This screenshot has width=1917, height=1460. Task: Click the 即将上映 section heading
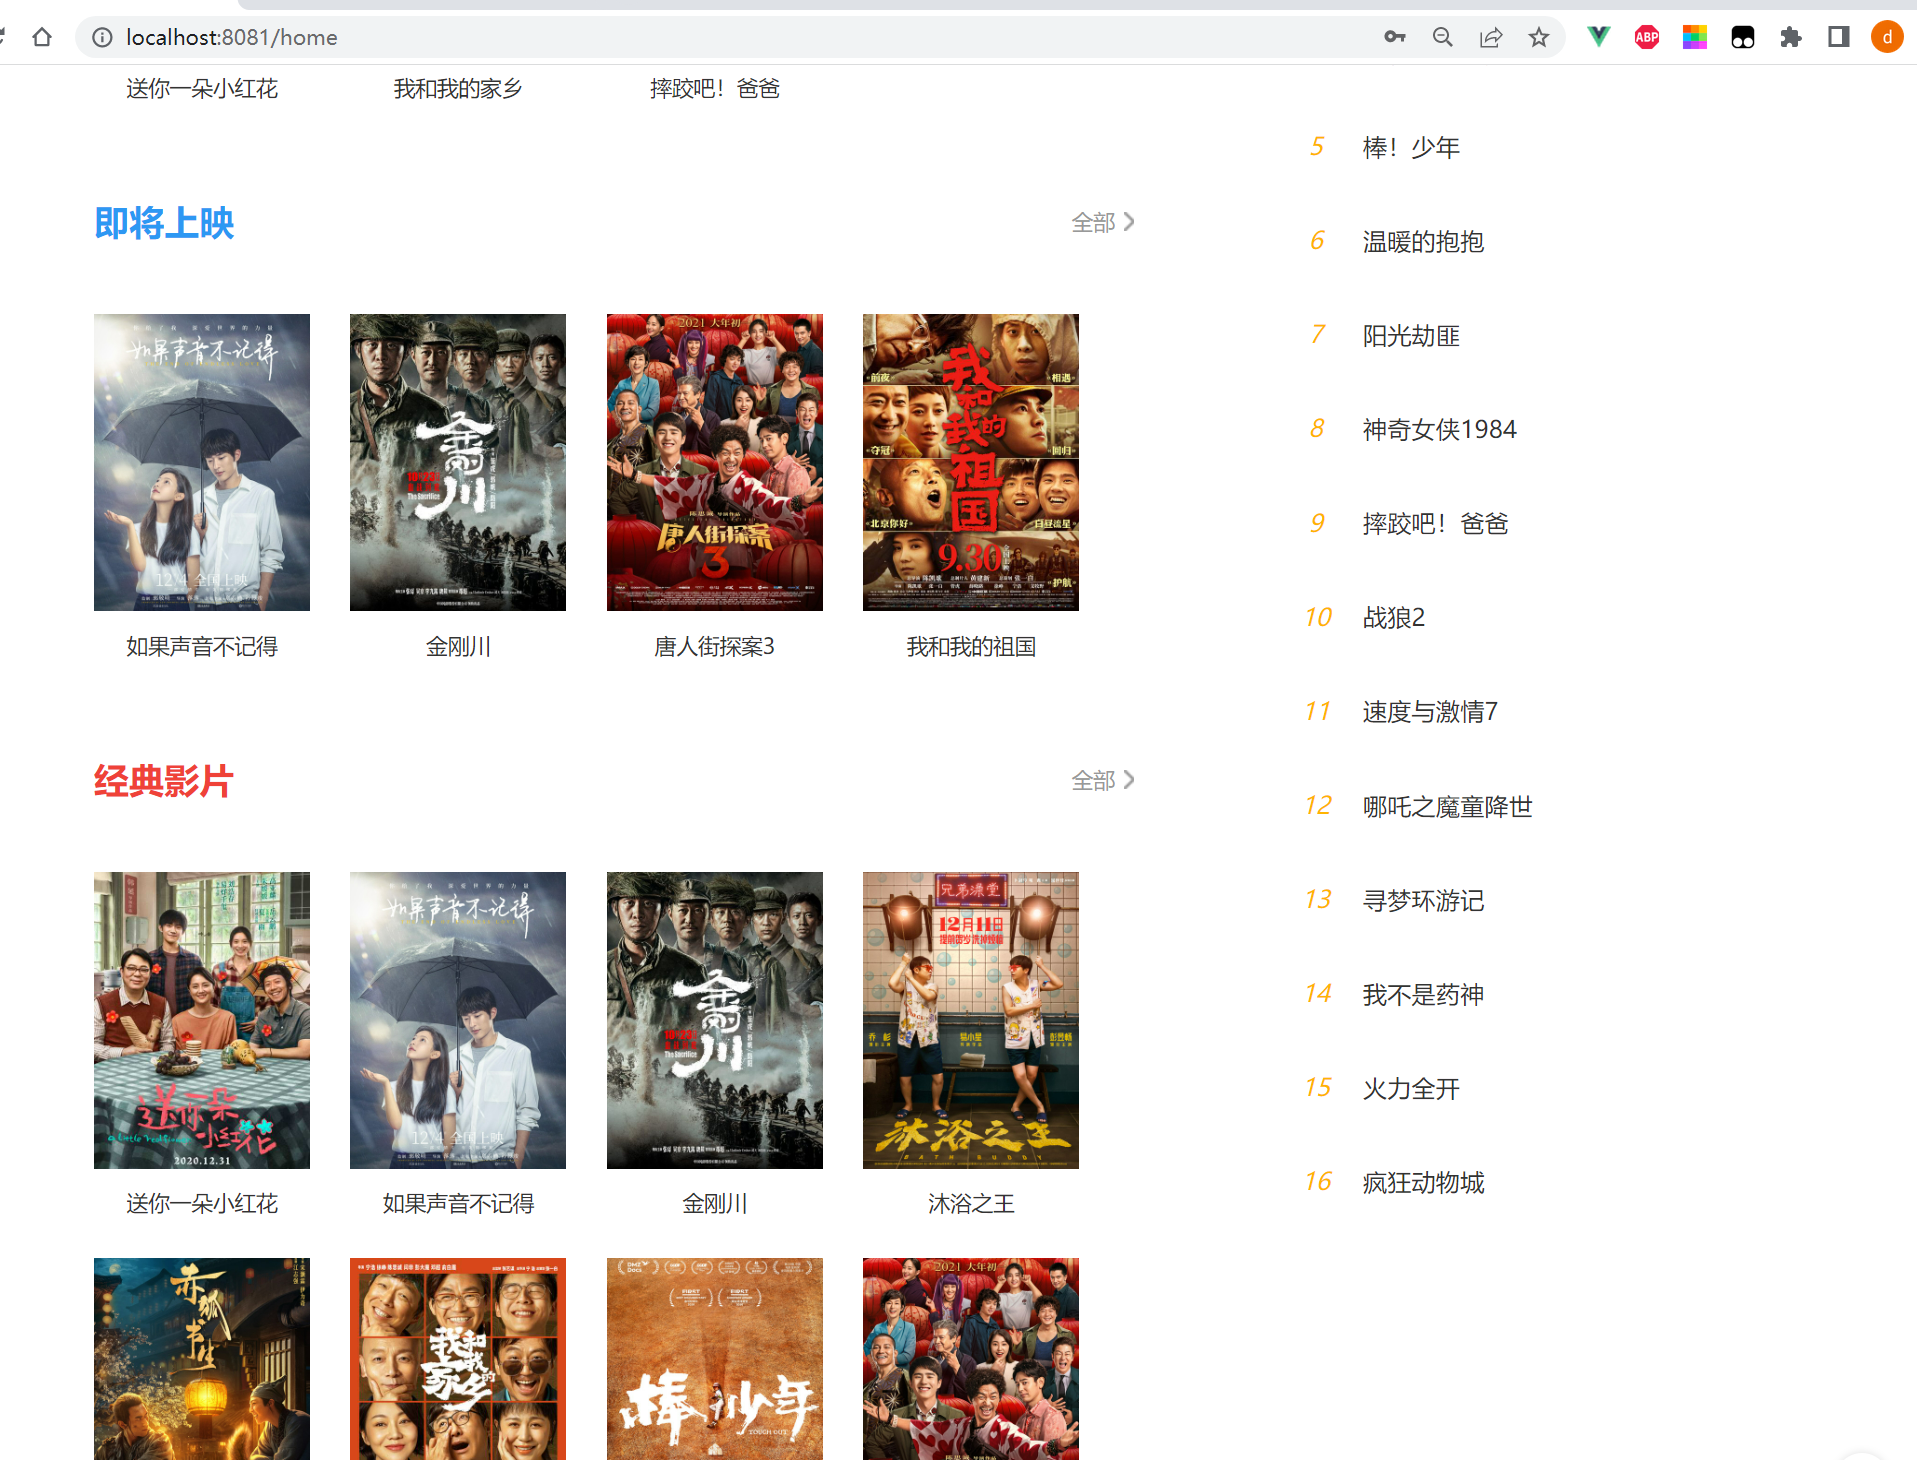pos(164,223)
